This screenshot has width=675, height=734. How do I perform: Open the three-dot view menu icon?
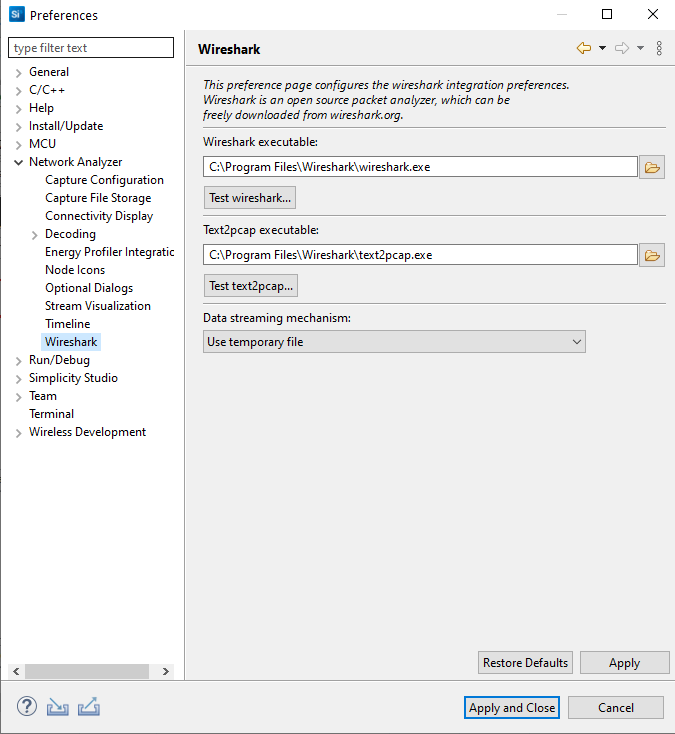(x=659, y=48)
